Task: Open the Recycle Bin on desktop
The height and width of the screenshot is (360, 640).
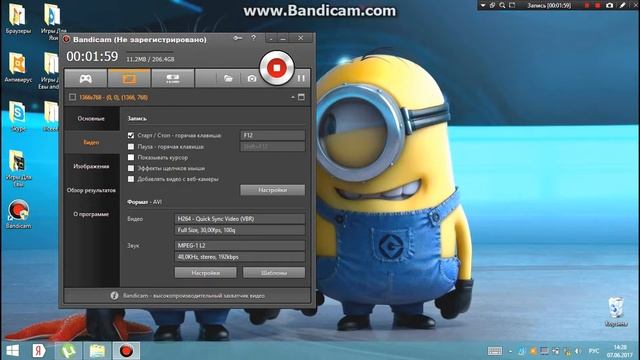Action: (x=616, y=312)
